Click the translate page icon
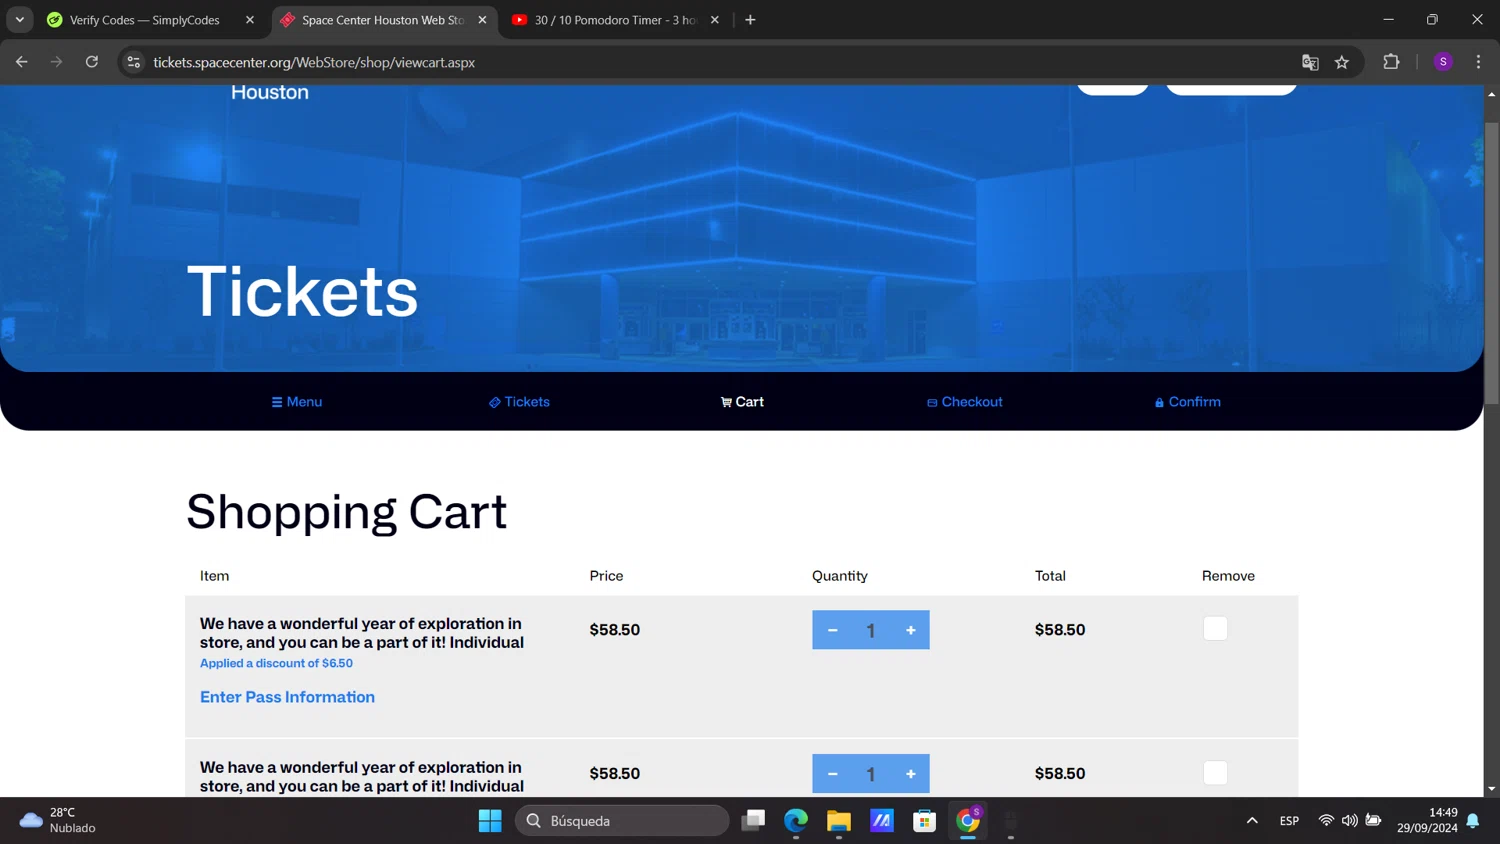The height and width of the screenshot is (844, 1500). (1310, 62)
